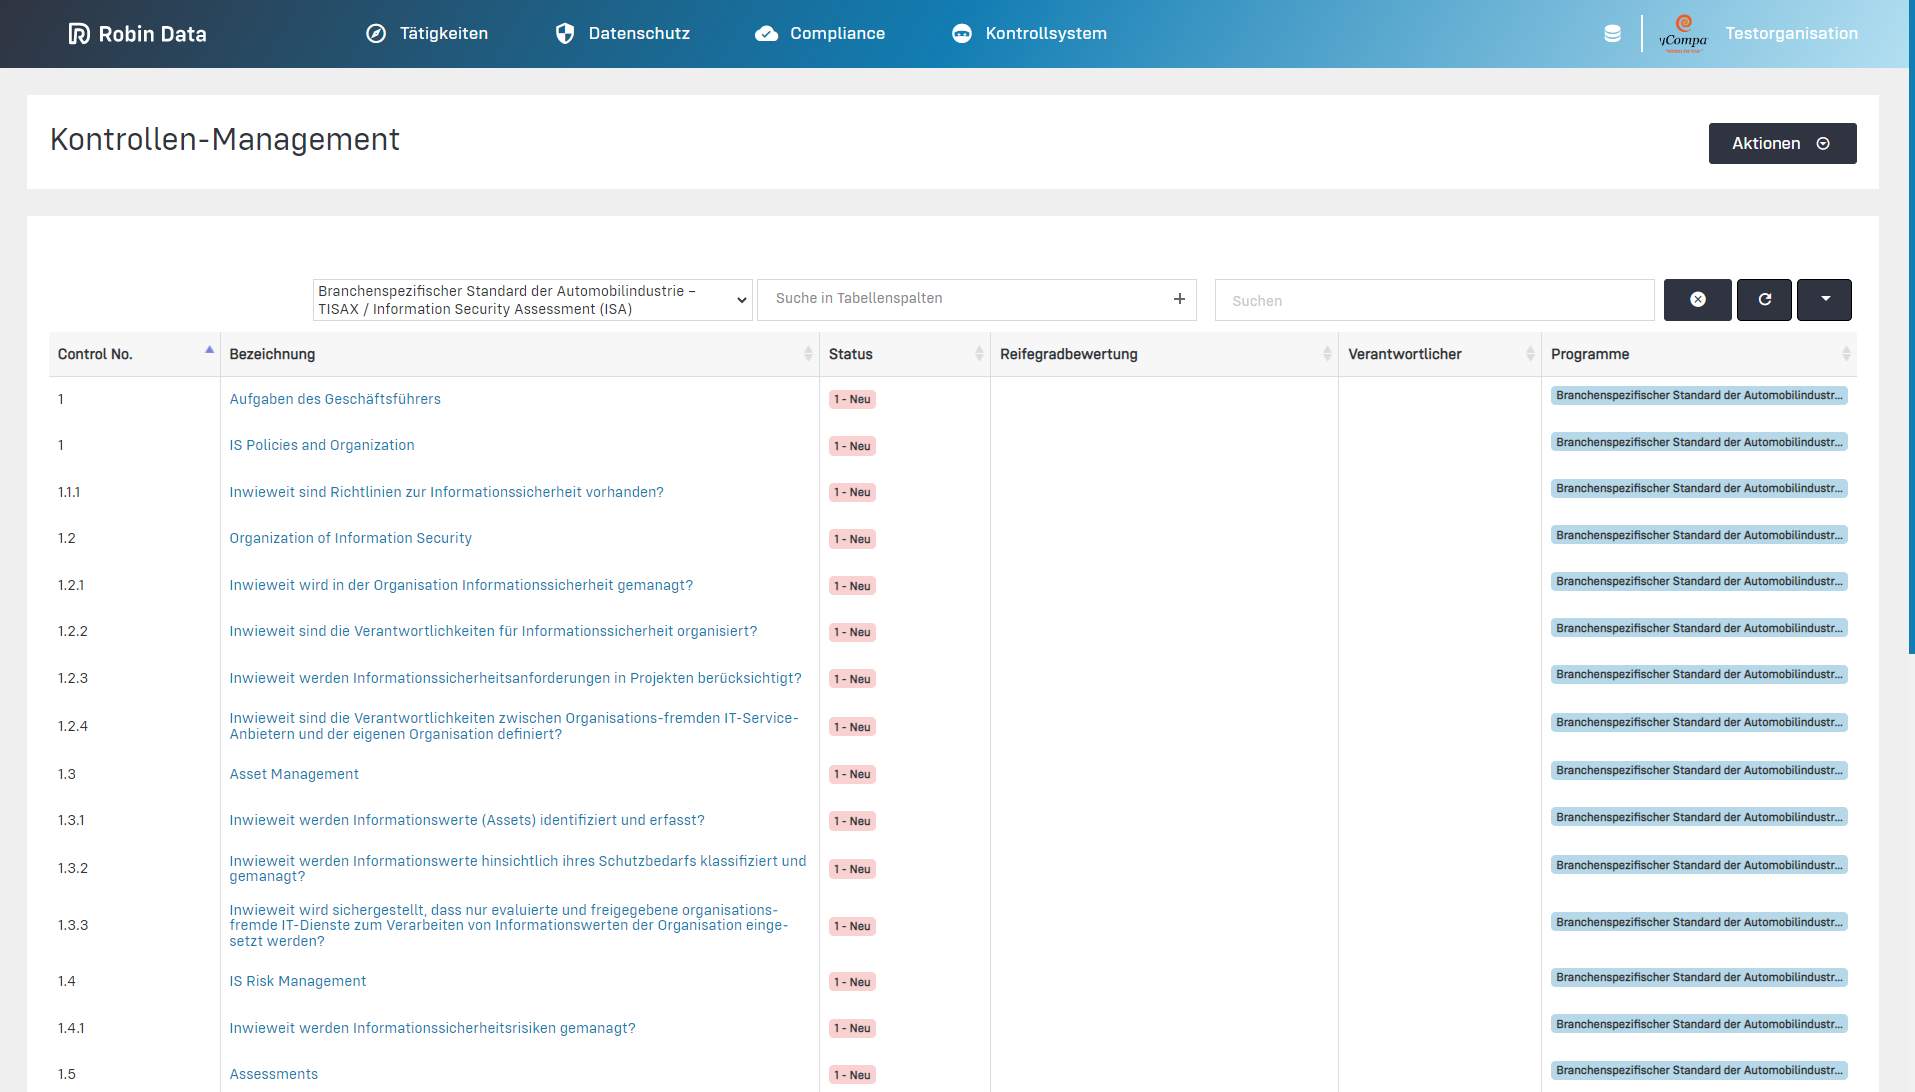Click the '1 - Neu' status badge for Asset Management
Screen dimensions: 1915x1092
point(852,774)
